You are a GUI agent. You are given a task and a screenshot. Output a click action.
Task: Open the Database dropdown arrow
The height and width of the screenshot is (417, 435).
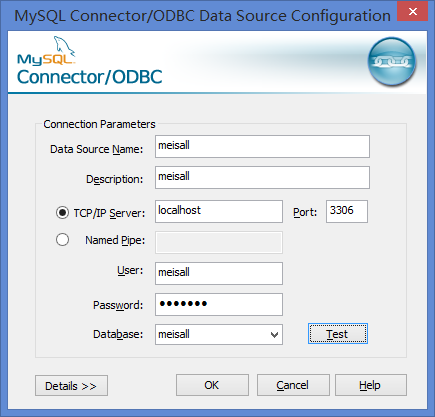click(x=274, y=334)
